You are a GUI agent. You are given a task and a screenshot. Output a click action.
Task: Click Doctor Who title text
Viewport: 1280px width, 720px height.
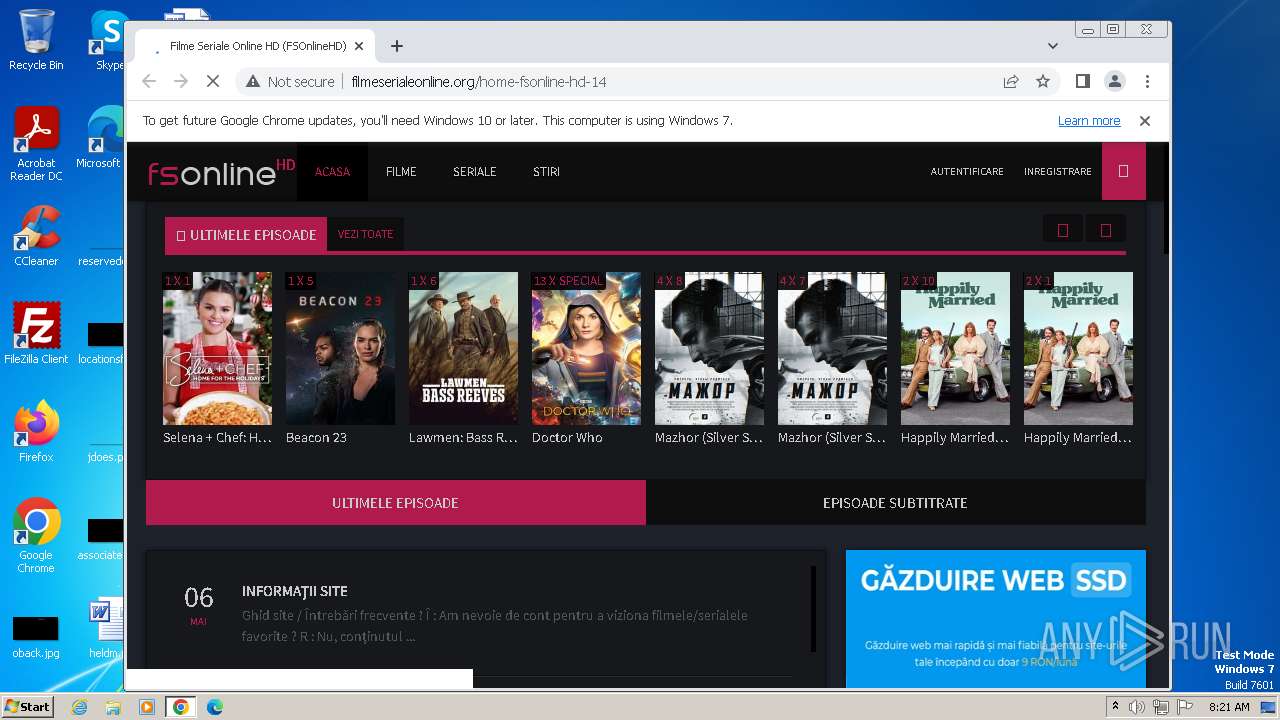coord(567,438)
